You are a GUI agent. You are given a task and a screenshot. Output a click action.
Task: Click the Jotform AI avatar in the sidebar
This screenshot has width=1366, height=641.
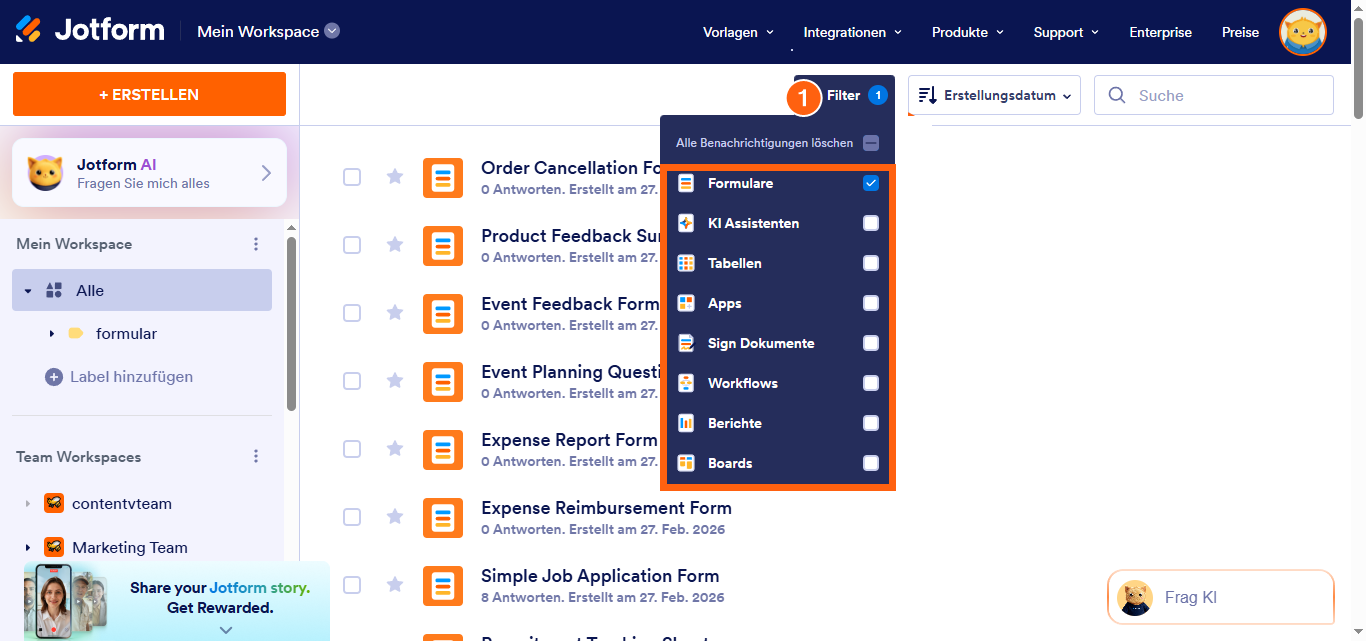(x=46, y=171)
